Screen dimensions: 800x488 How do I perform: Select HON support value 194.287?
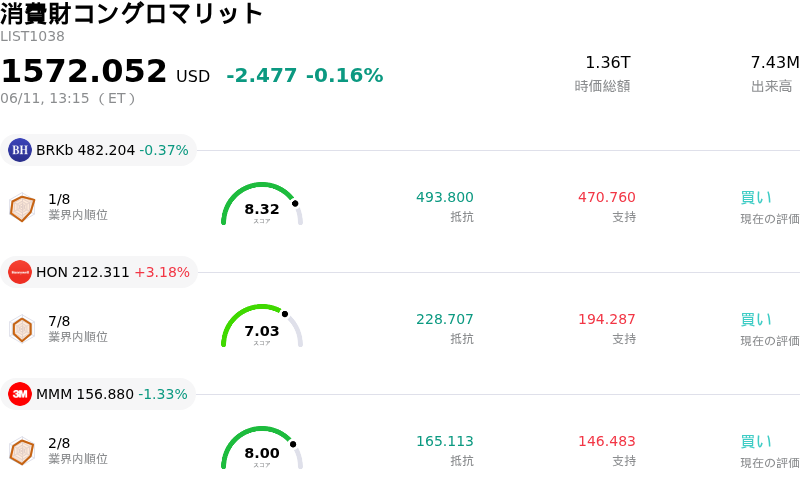point(607,319)
